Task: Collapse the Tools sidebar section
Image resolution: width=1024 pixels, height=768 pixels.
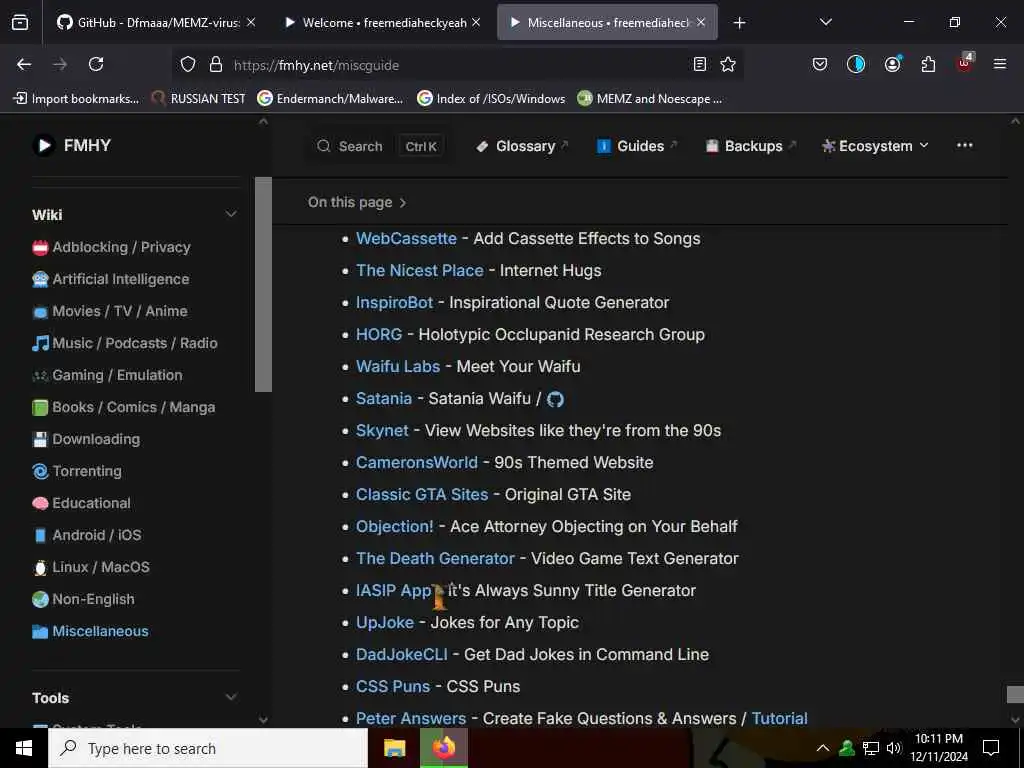Action: click(231, 697)
